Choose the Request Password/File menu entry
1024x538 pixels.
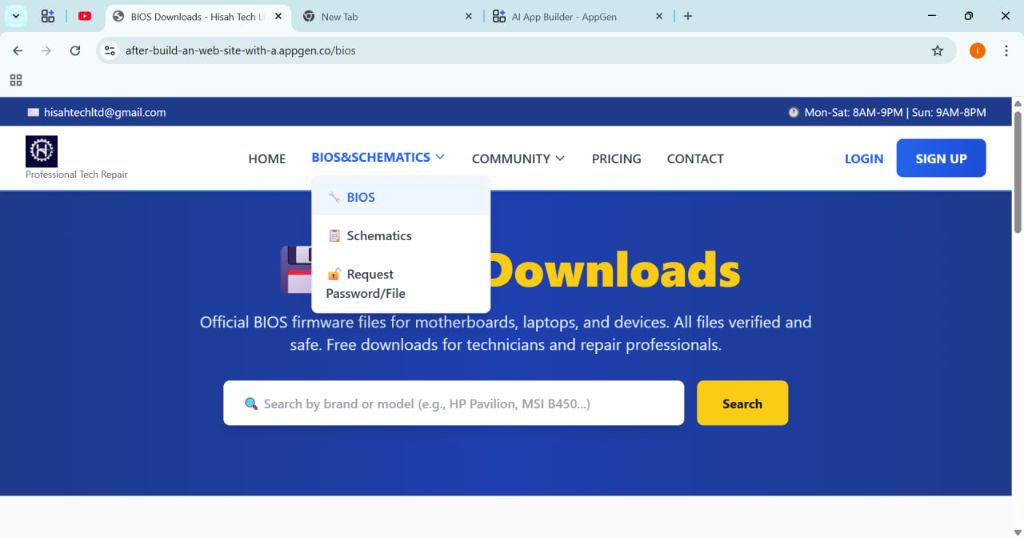coord(369,283)
